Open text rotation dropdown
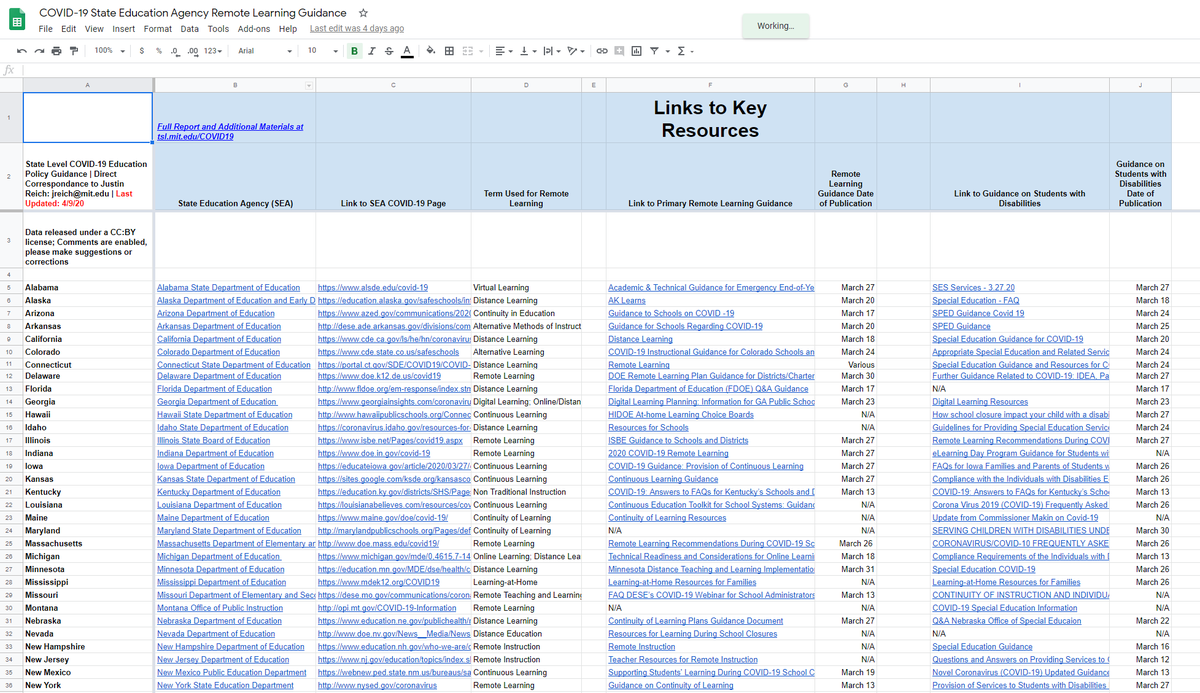The height and width of the screenshot is (693, 1200). point(575,51)
